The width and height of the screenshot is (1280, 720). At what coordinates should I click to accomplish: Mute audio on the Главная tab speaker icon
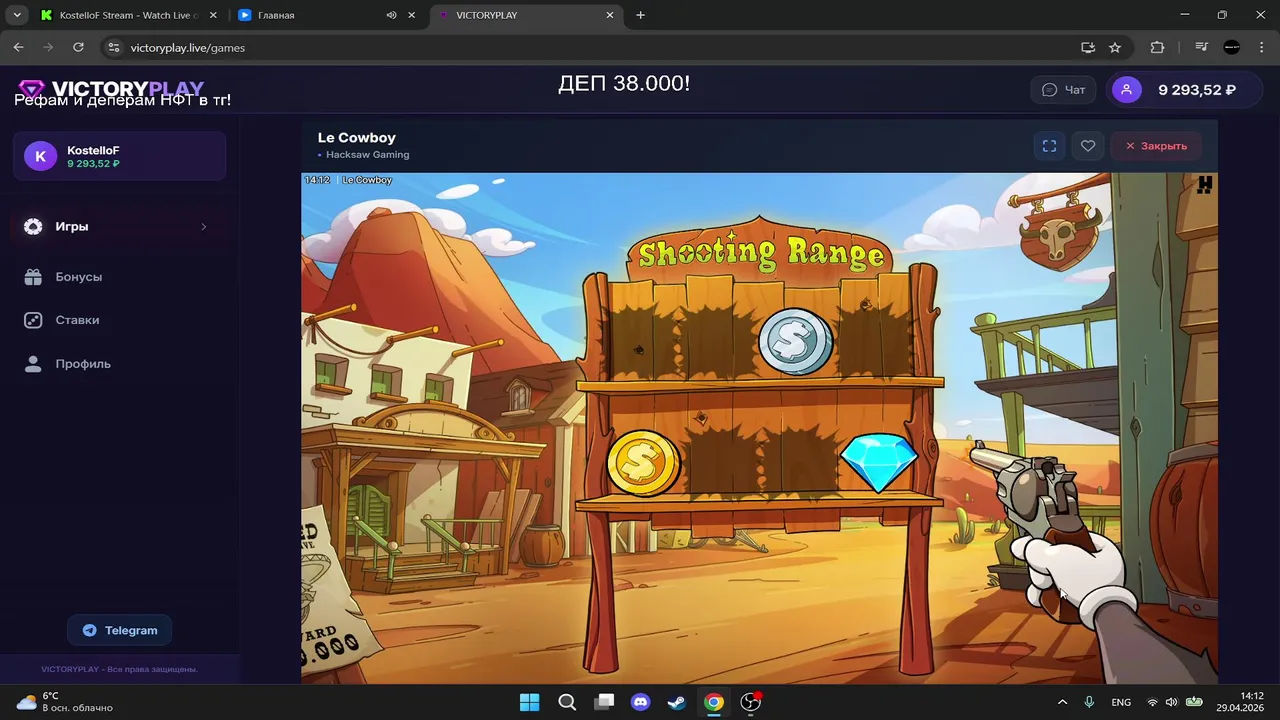coord(391,15)
